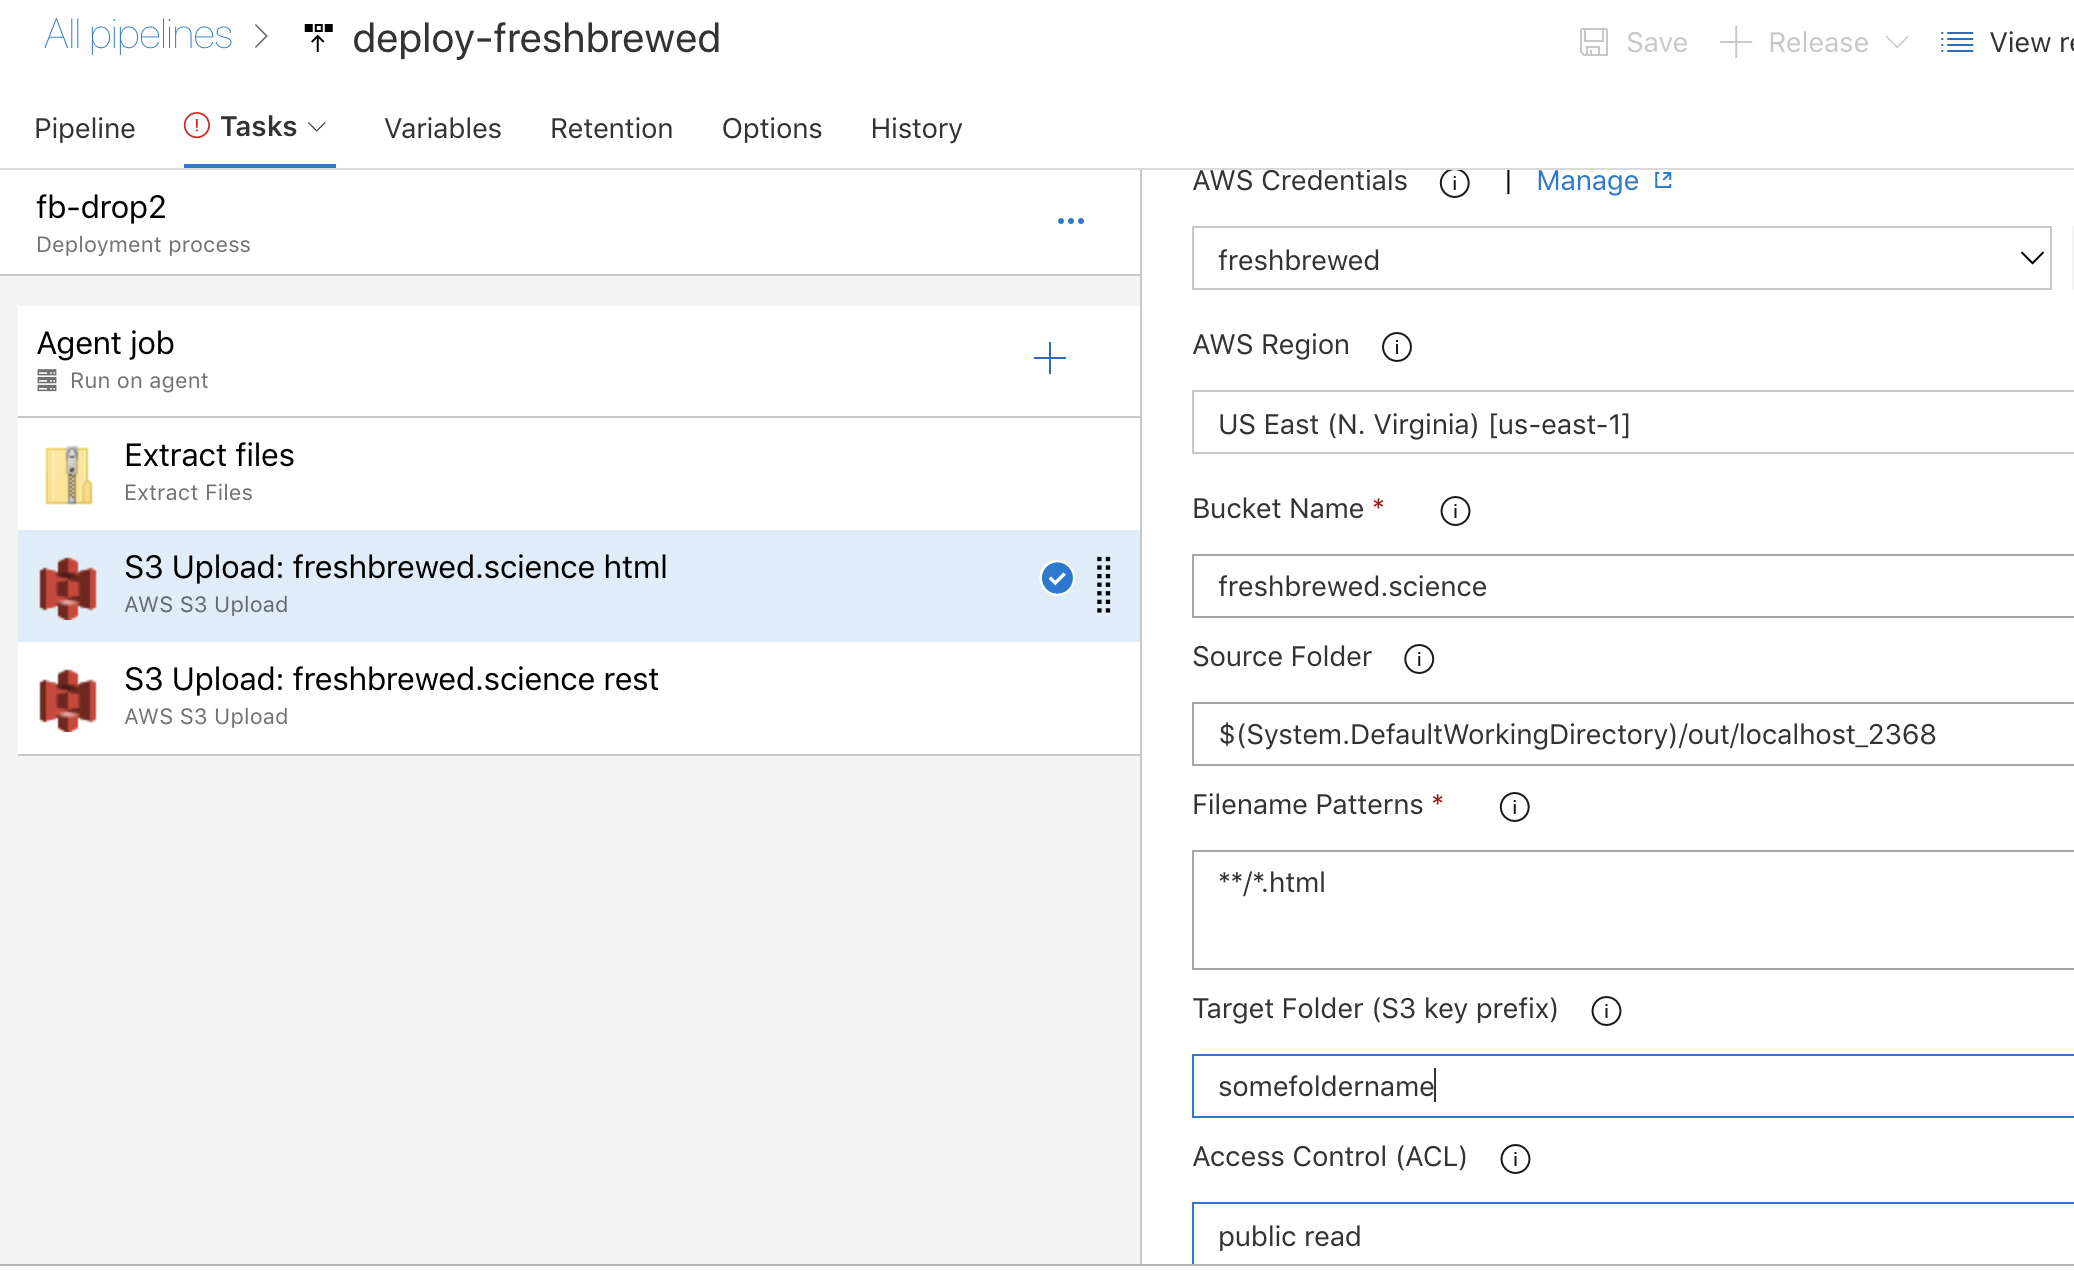This screenshot has width=2074, height=1270.
Task: Click the Save button
Action: pyautogui.click(x=1634, y=42)
